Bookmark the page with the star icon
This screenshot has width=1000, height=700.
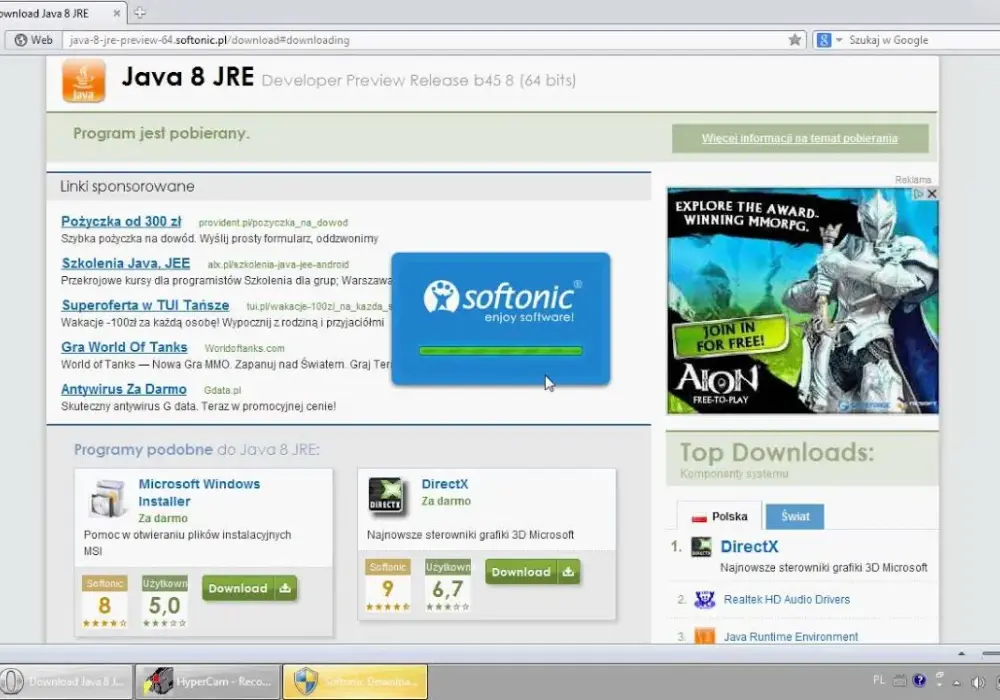(795, 40)
